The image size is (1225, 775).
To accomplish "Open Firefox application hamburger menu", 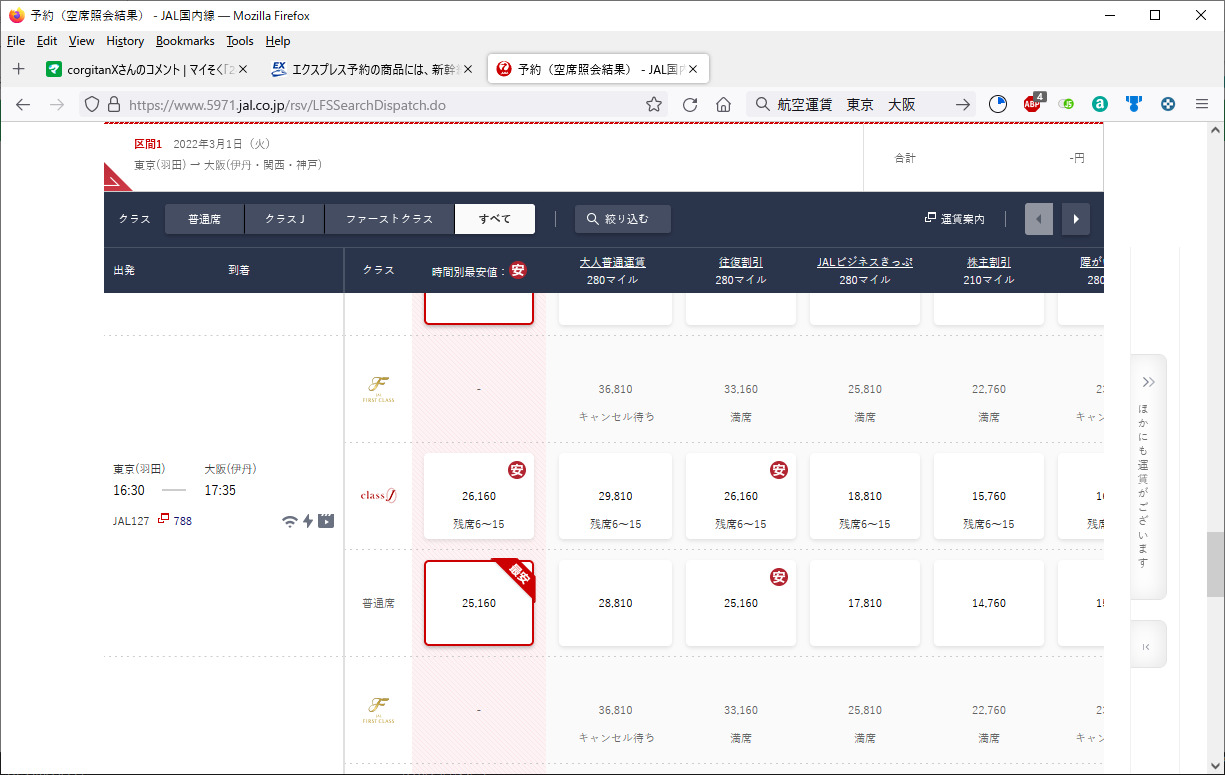I will [x=1202, y=104].
